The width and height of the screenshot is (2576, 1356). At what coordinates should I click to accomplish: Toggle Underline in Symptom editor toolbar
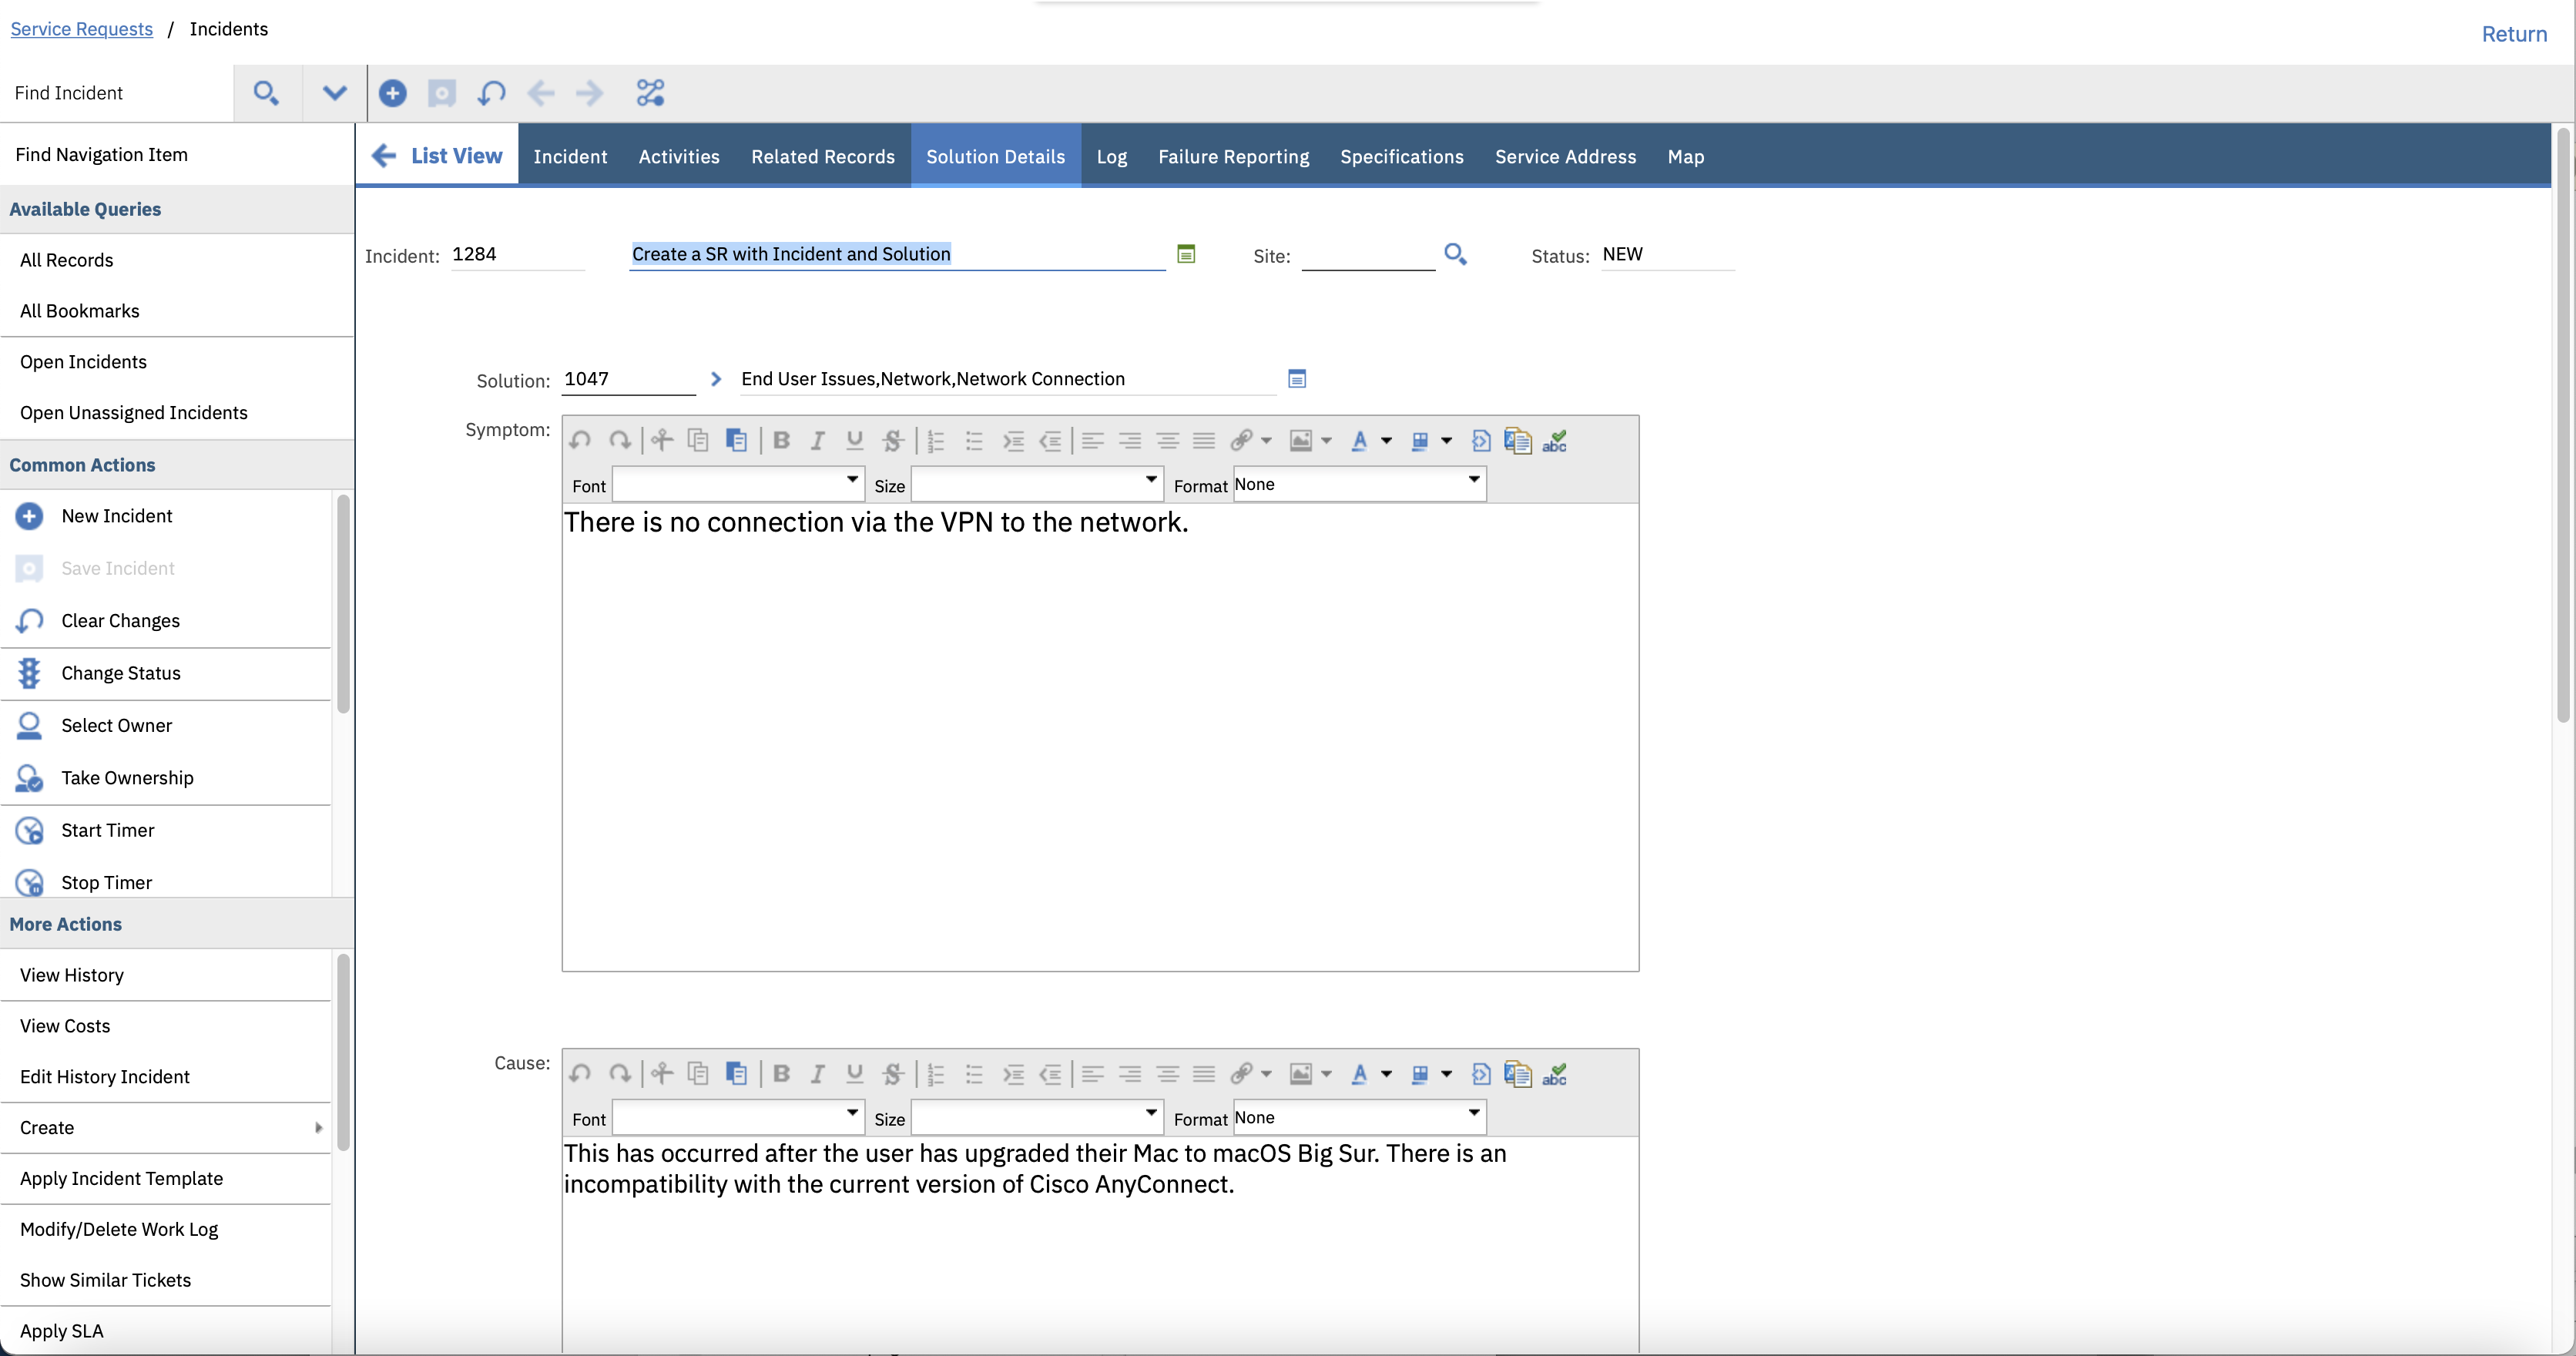(x=854, y=441)
